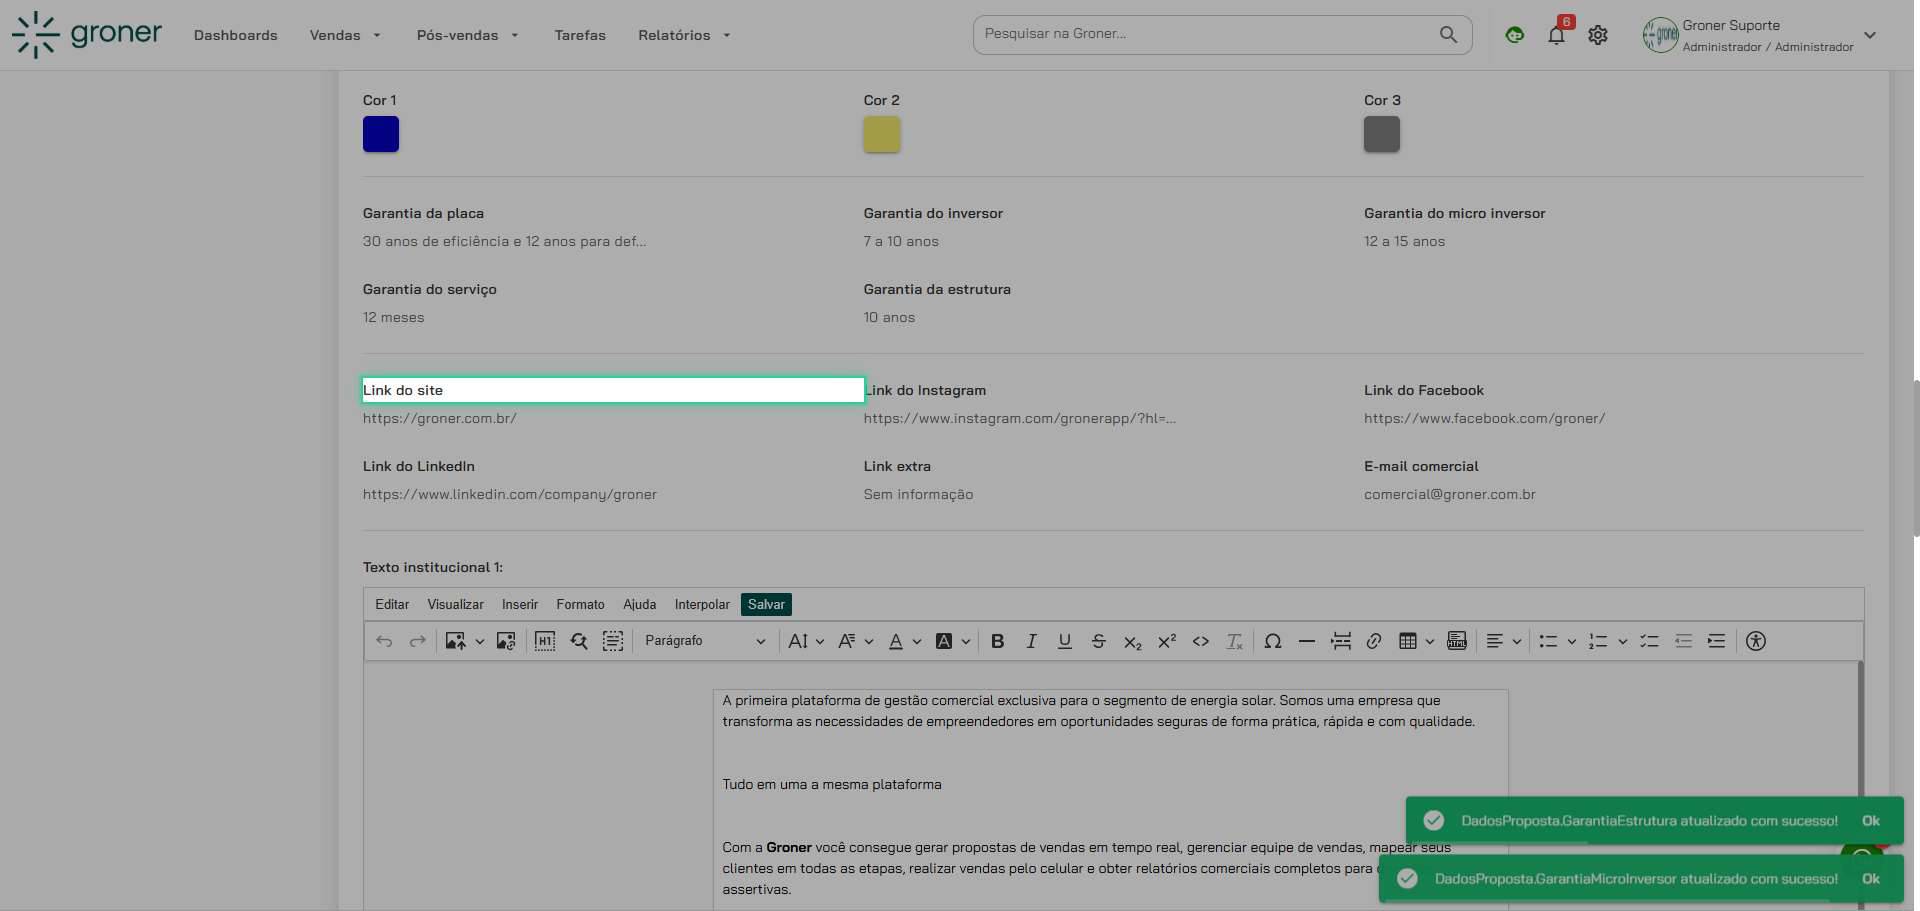Open the editor's Ajuda menu
The height and width of the screenshot is (911, 1920).
(640, 604)
